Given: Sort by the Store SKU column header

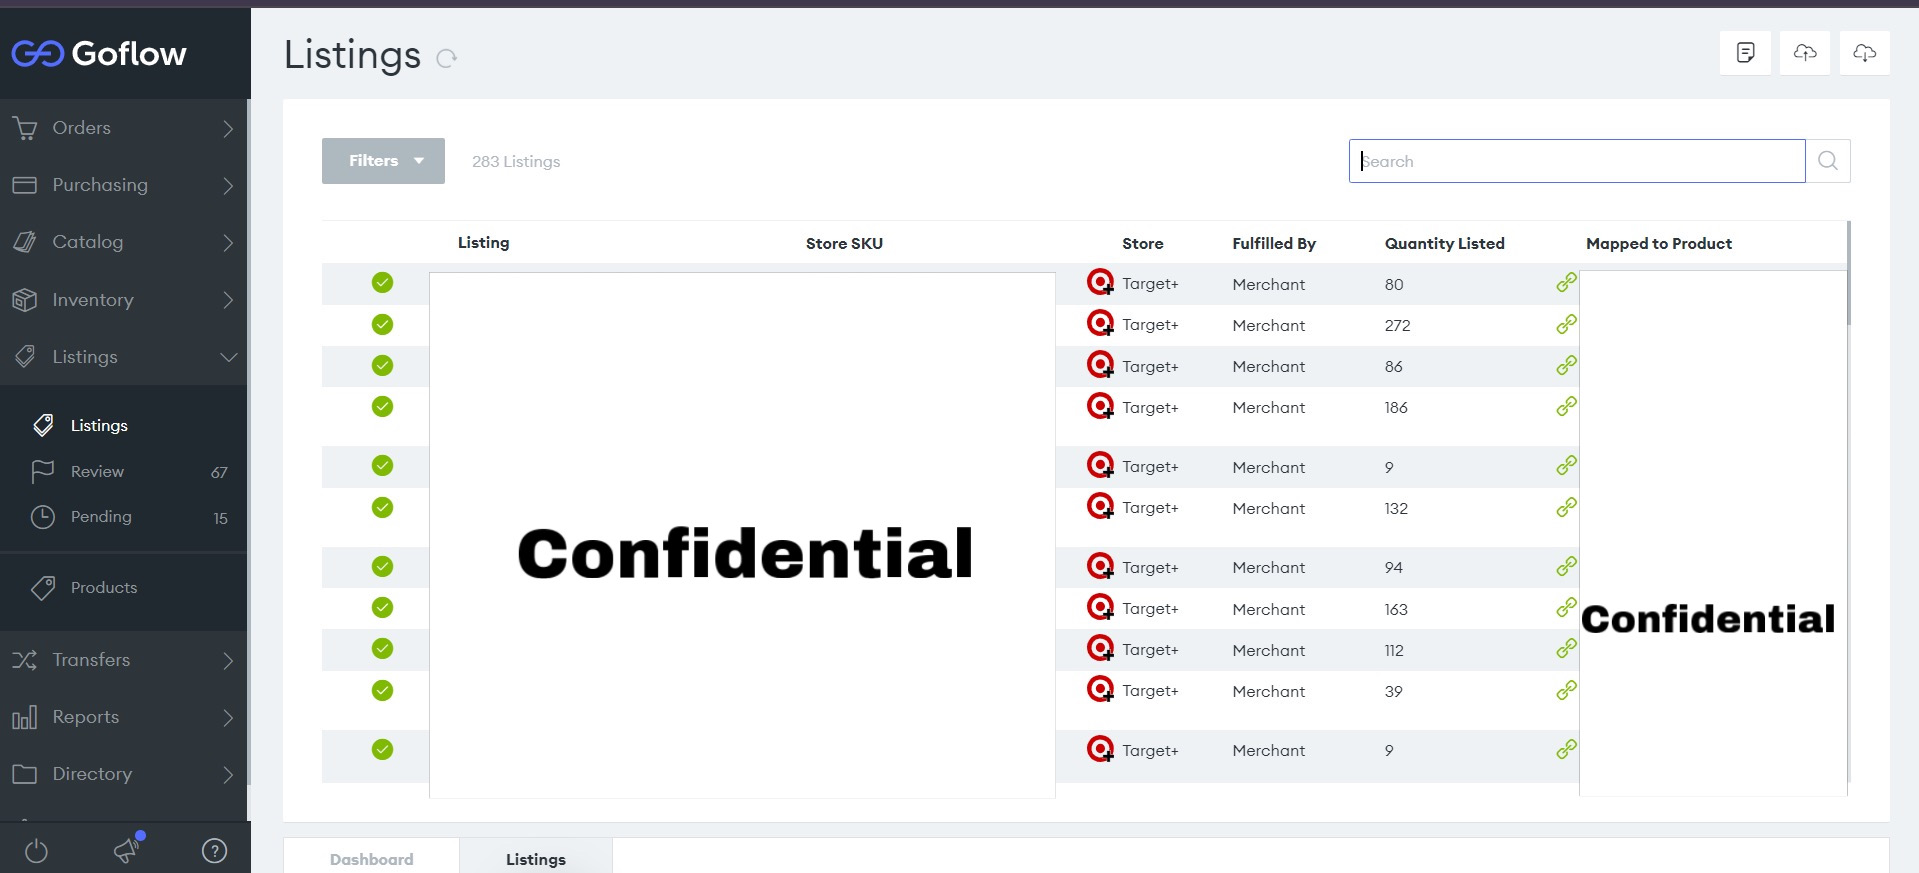Looking at the screenshot, I should point(844,243).
